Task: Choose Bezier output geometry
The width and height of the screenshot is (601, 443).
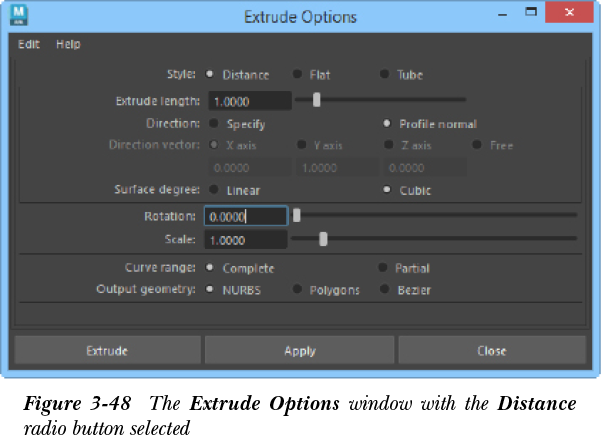Action: coord(385,290)
